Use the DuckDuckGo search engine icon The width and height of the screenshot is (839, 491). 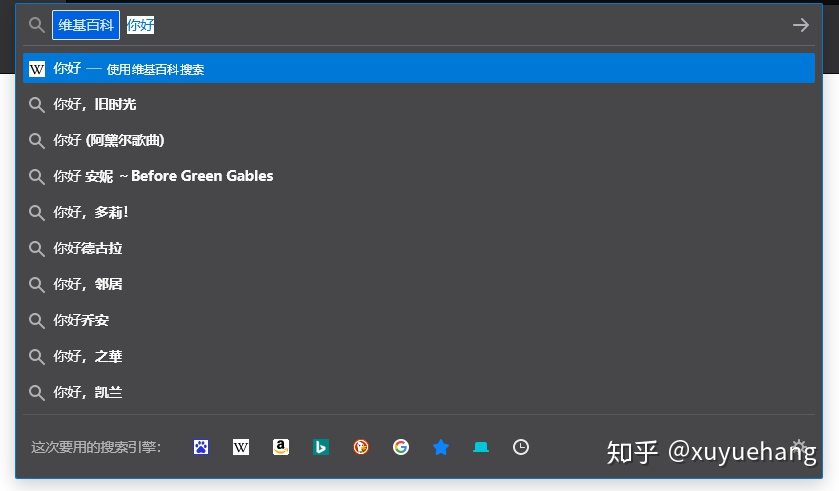[361, 447]
